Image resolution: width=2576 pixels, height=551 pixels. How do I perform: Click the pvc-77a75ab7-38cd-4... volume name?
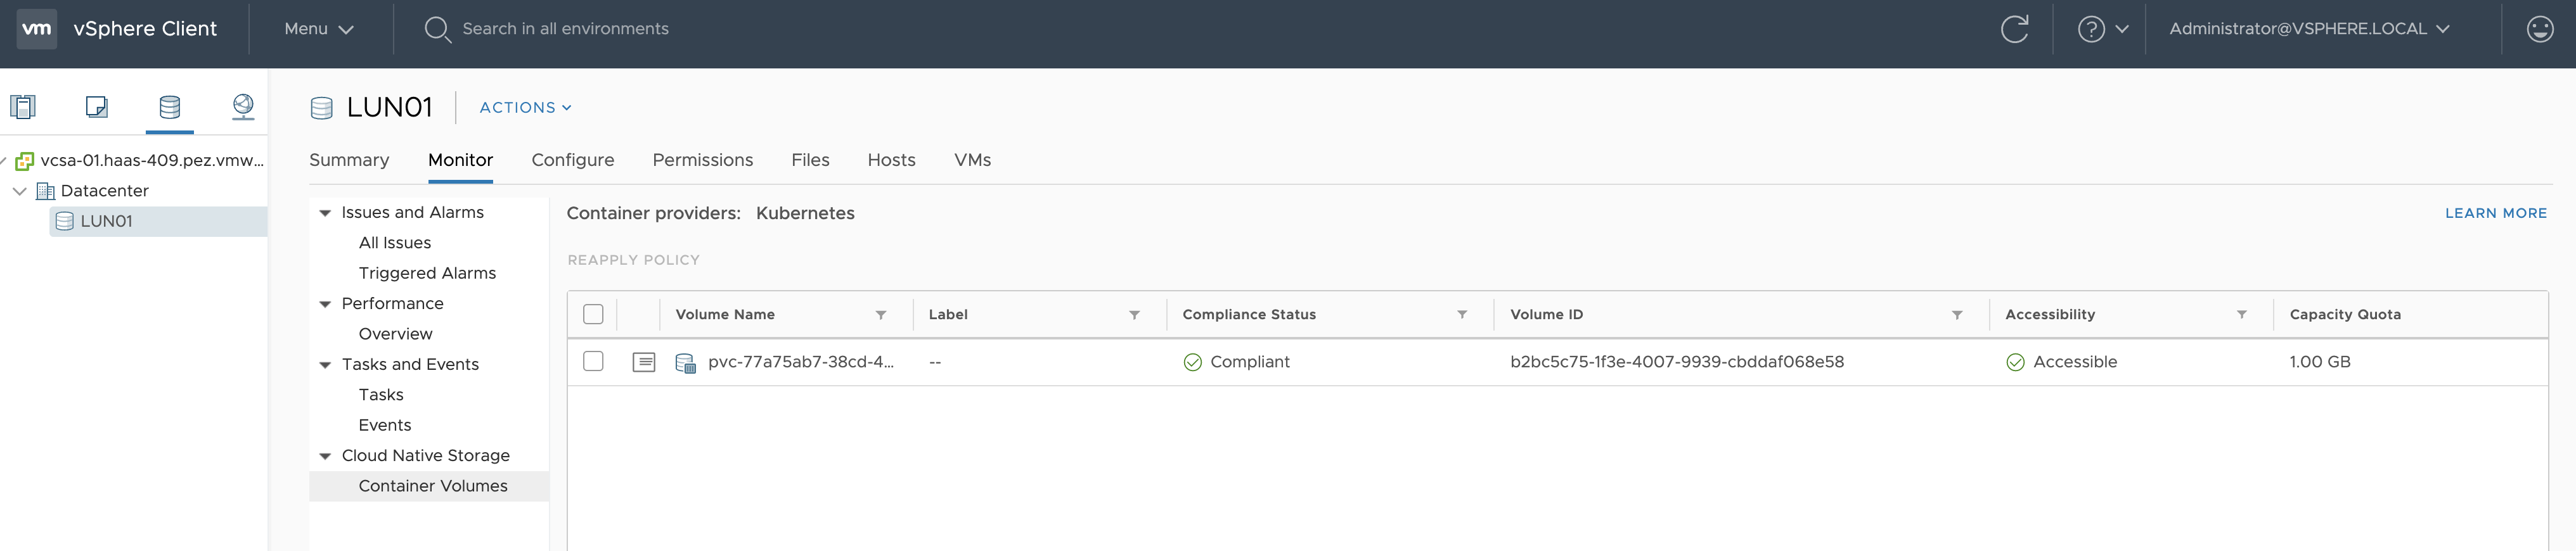pos(801,362)
